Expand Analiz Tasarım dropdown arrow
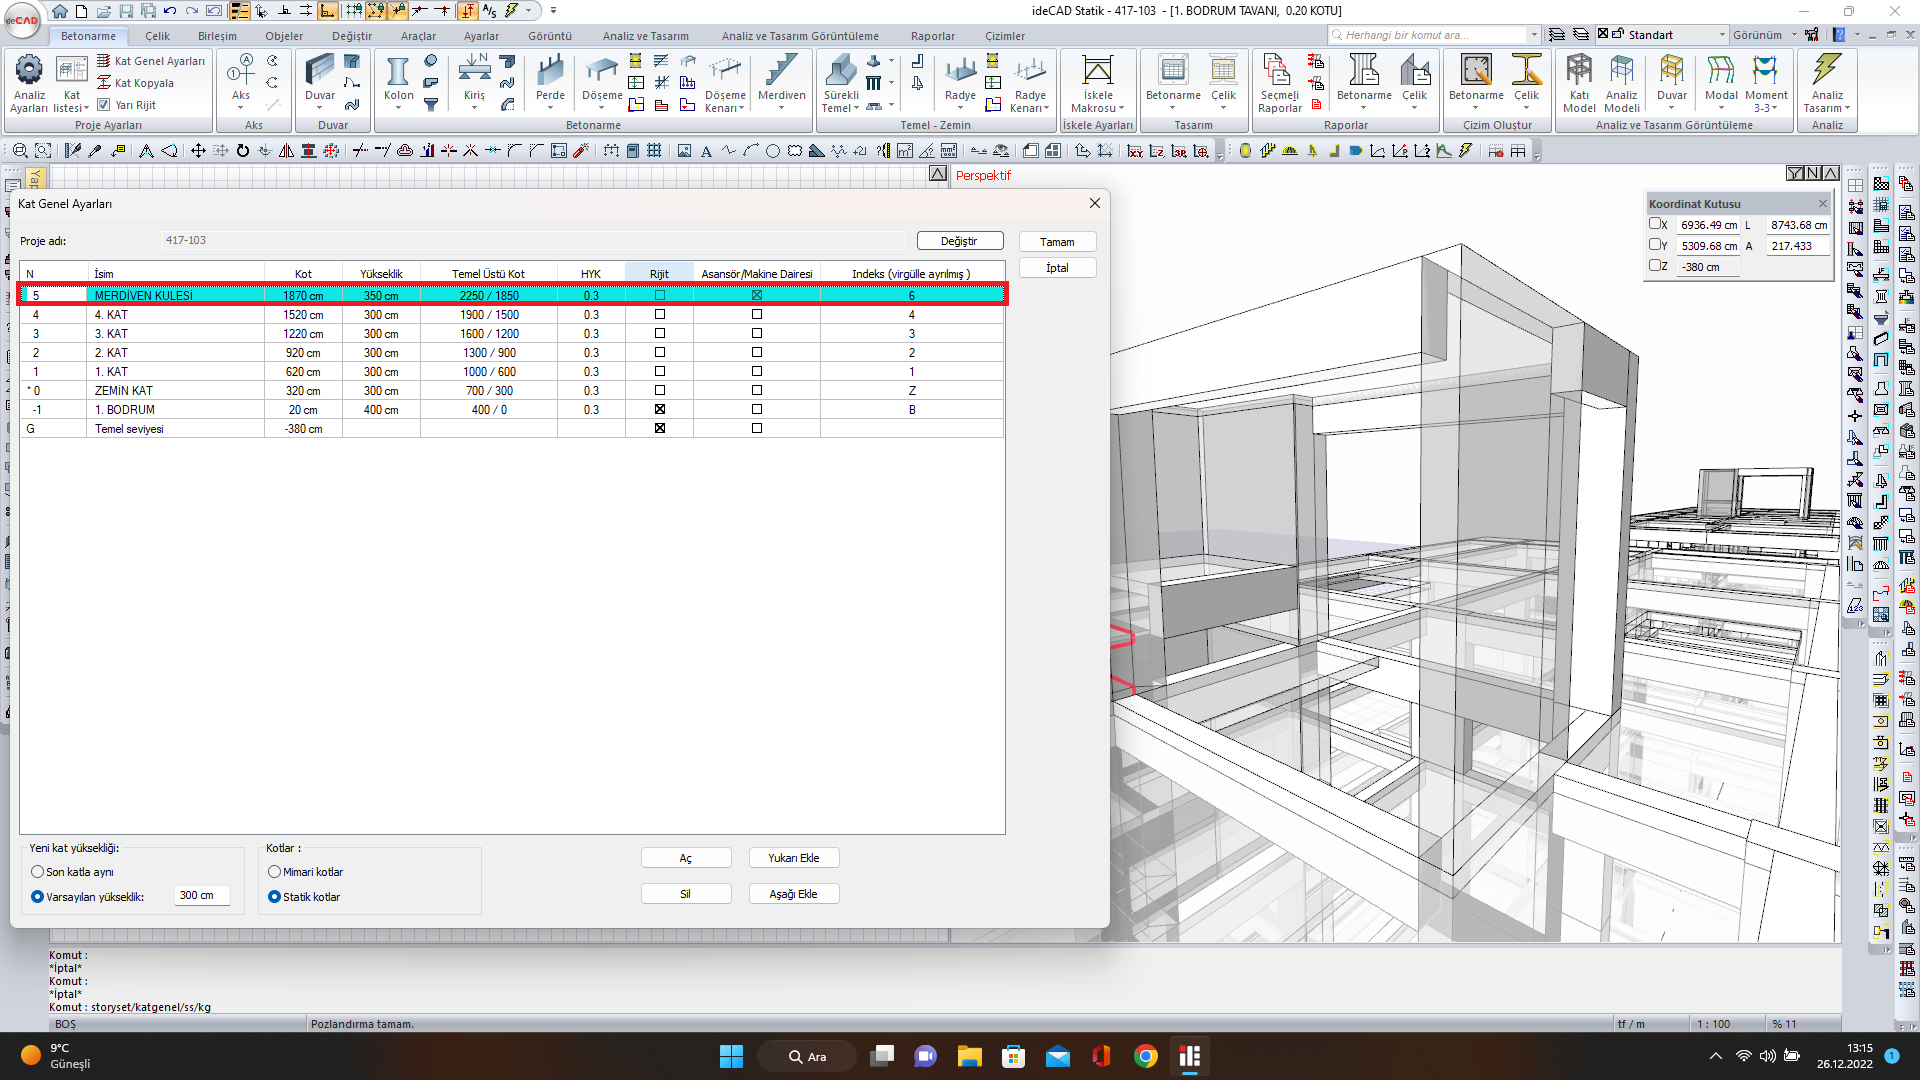Viewport: 1920px width, 1080px height. click(x=1847, y=108)
